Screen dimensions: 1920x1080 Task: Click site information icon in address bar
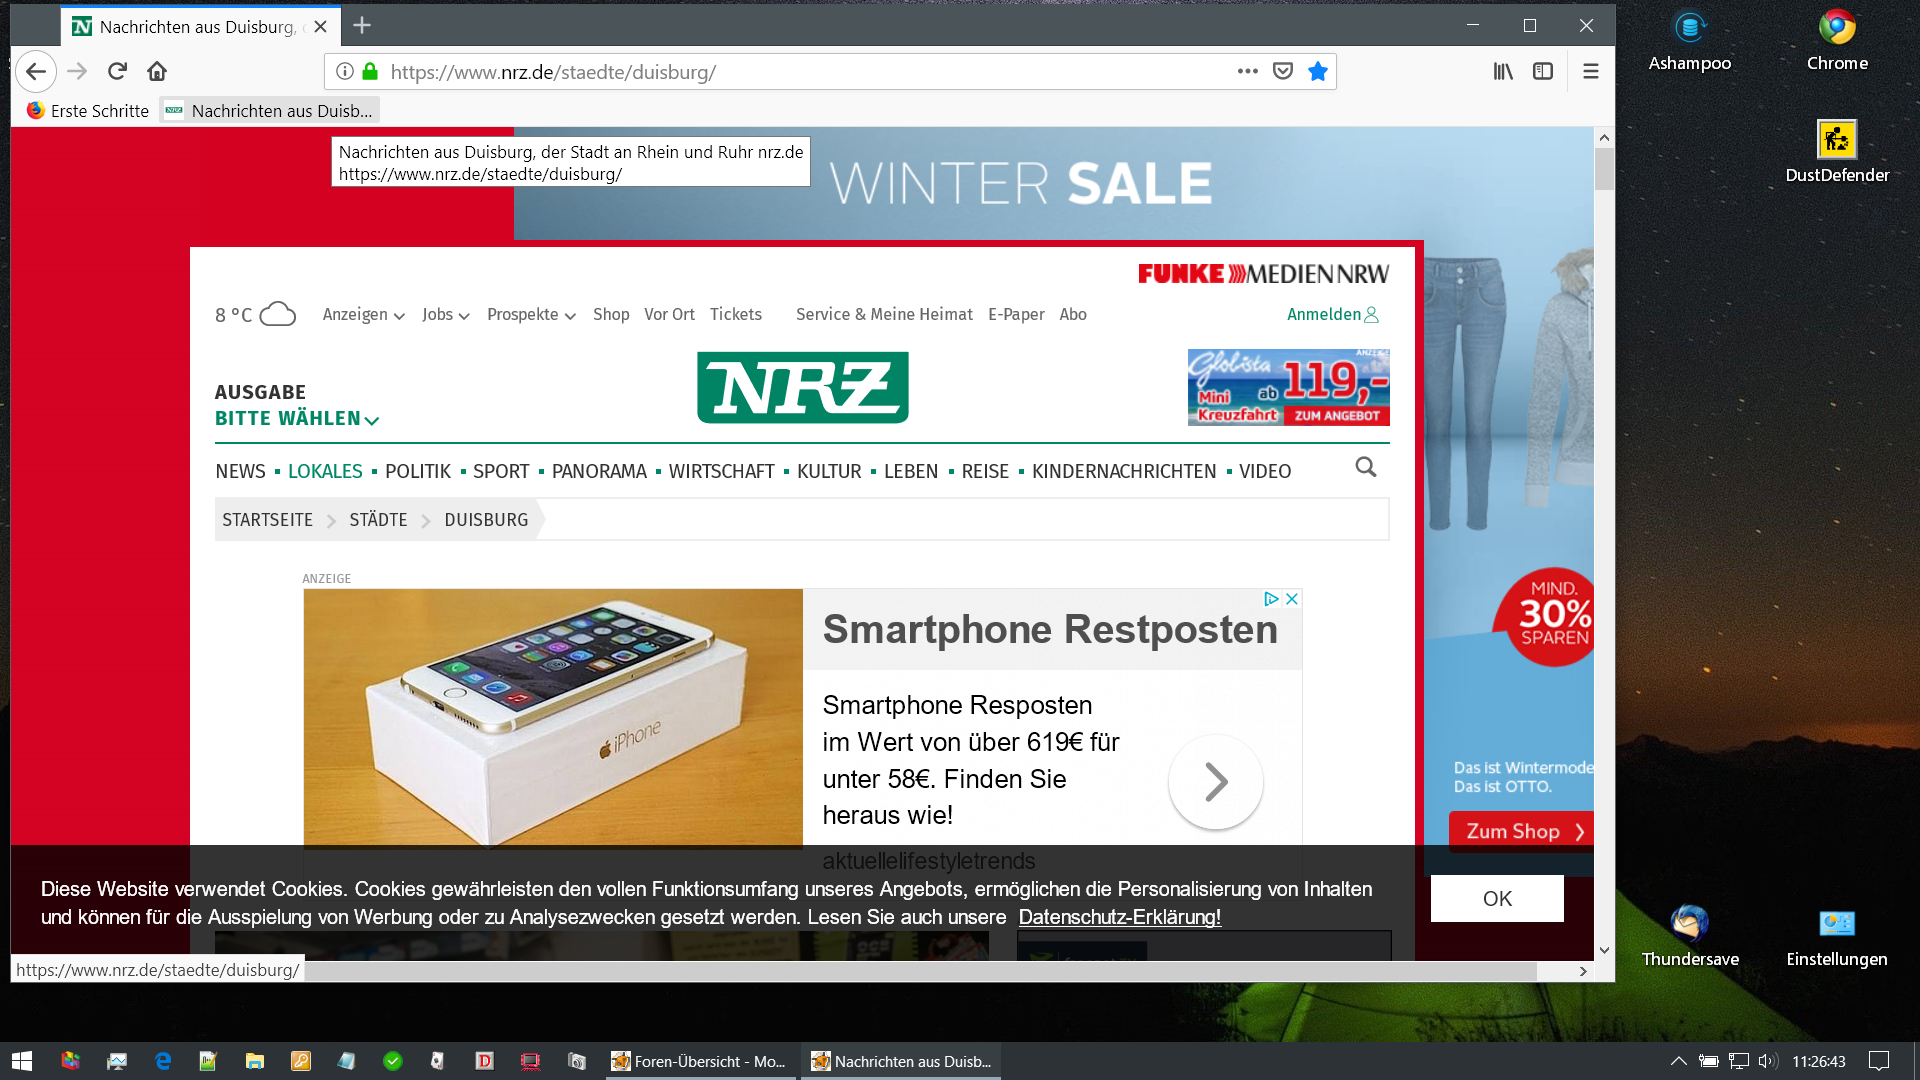tap(345, 71)
